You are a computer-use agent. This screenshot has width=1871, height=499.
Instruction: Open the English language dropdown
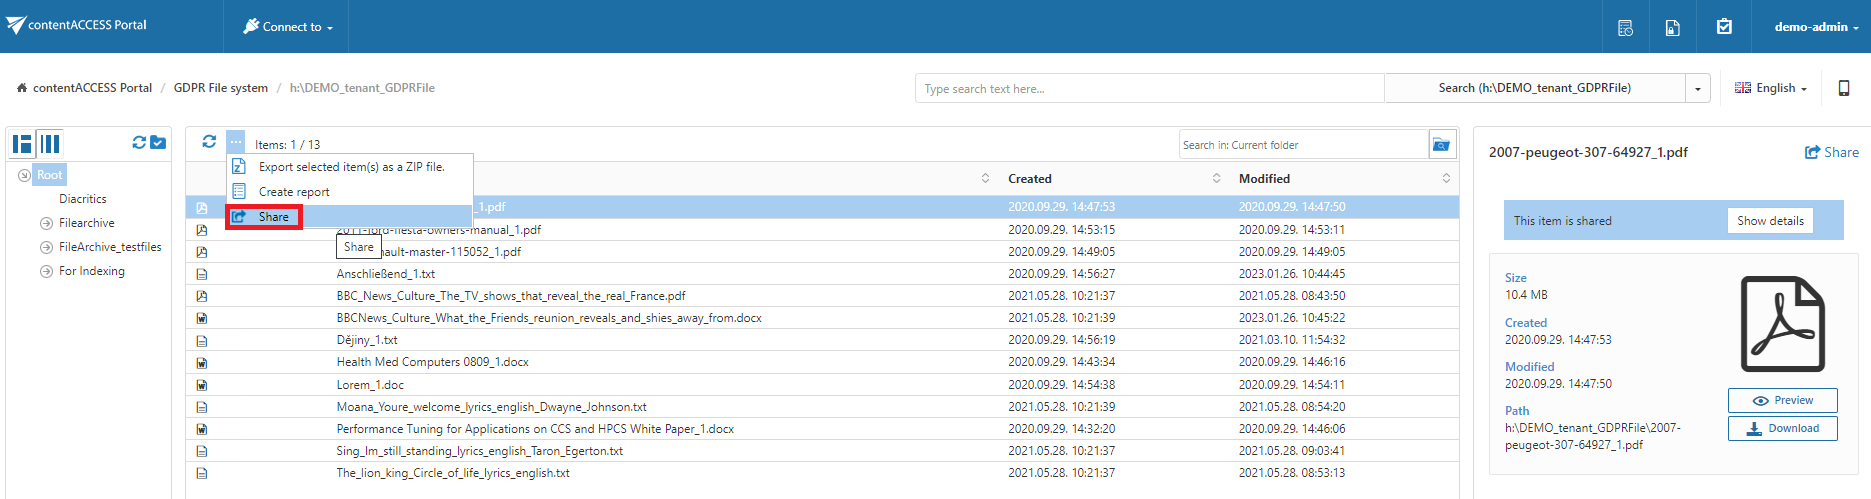point(1770,88)
